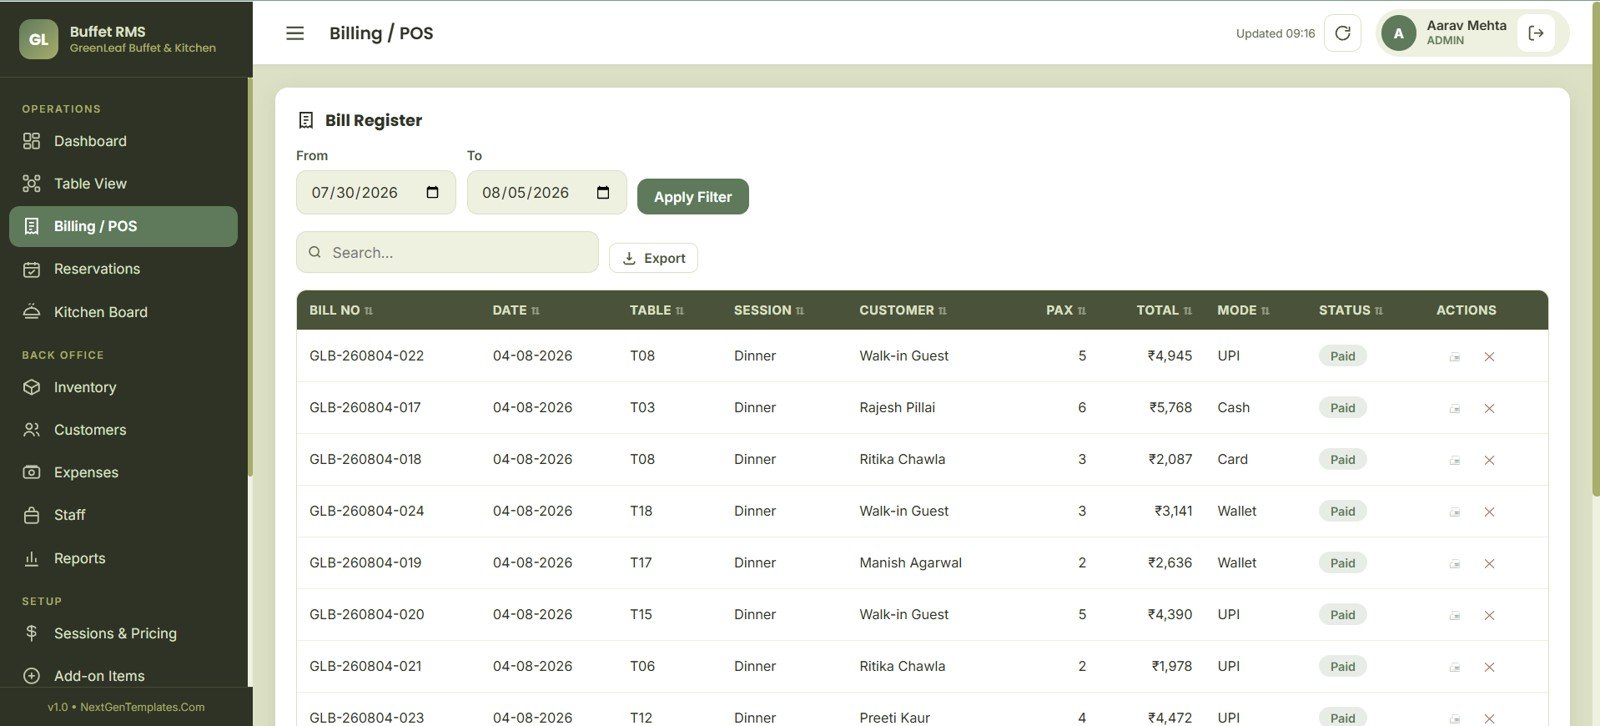Viewport: 1600px width, 726px height.
Task: Click customer name Preeti Kaur
Action: coord(894,717)
